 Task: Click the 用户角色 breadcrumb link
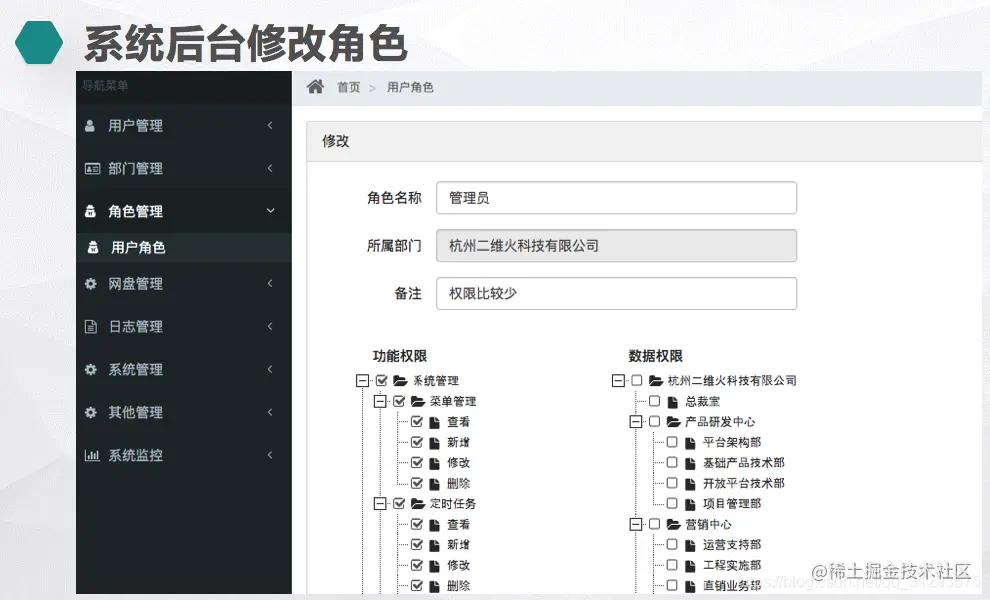tap(410, 87)
